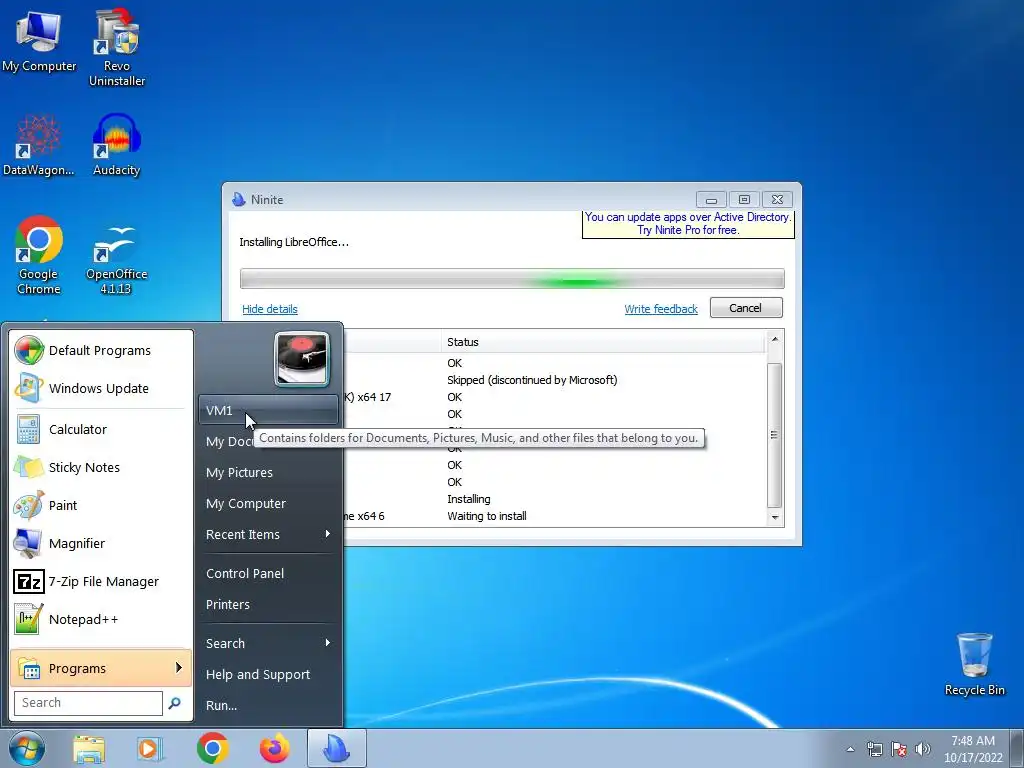Click the user account picture
Screen dimensions: 1024x768
click(x=302, y=359)
